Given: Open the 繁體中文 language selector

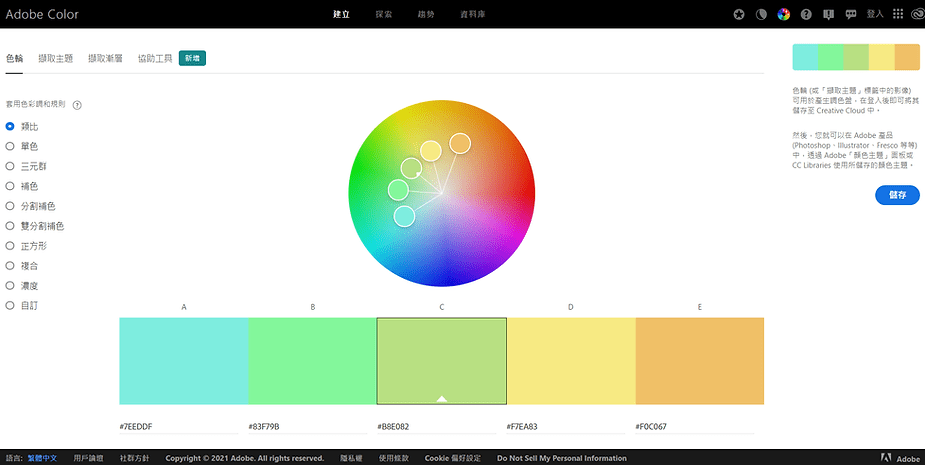Looking at the screenshot, I should pyautogui.click(x=42, y=459).
